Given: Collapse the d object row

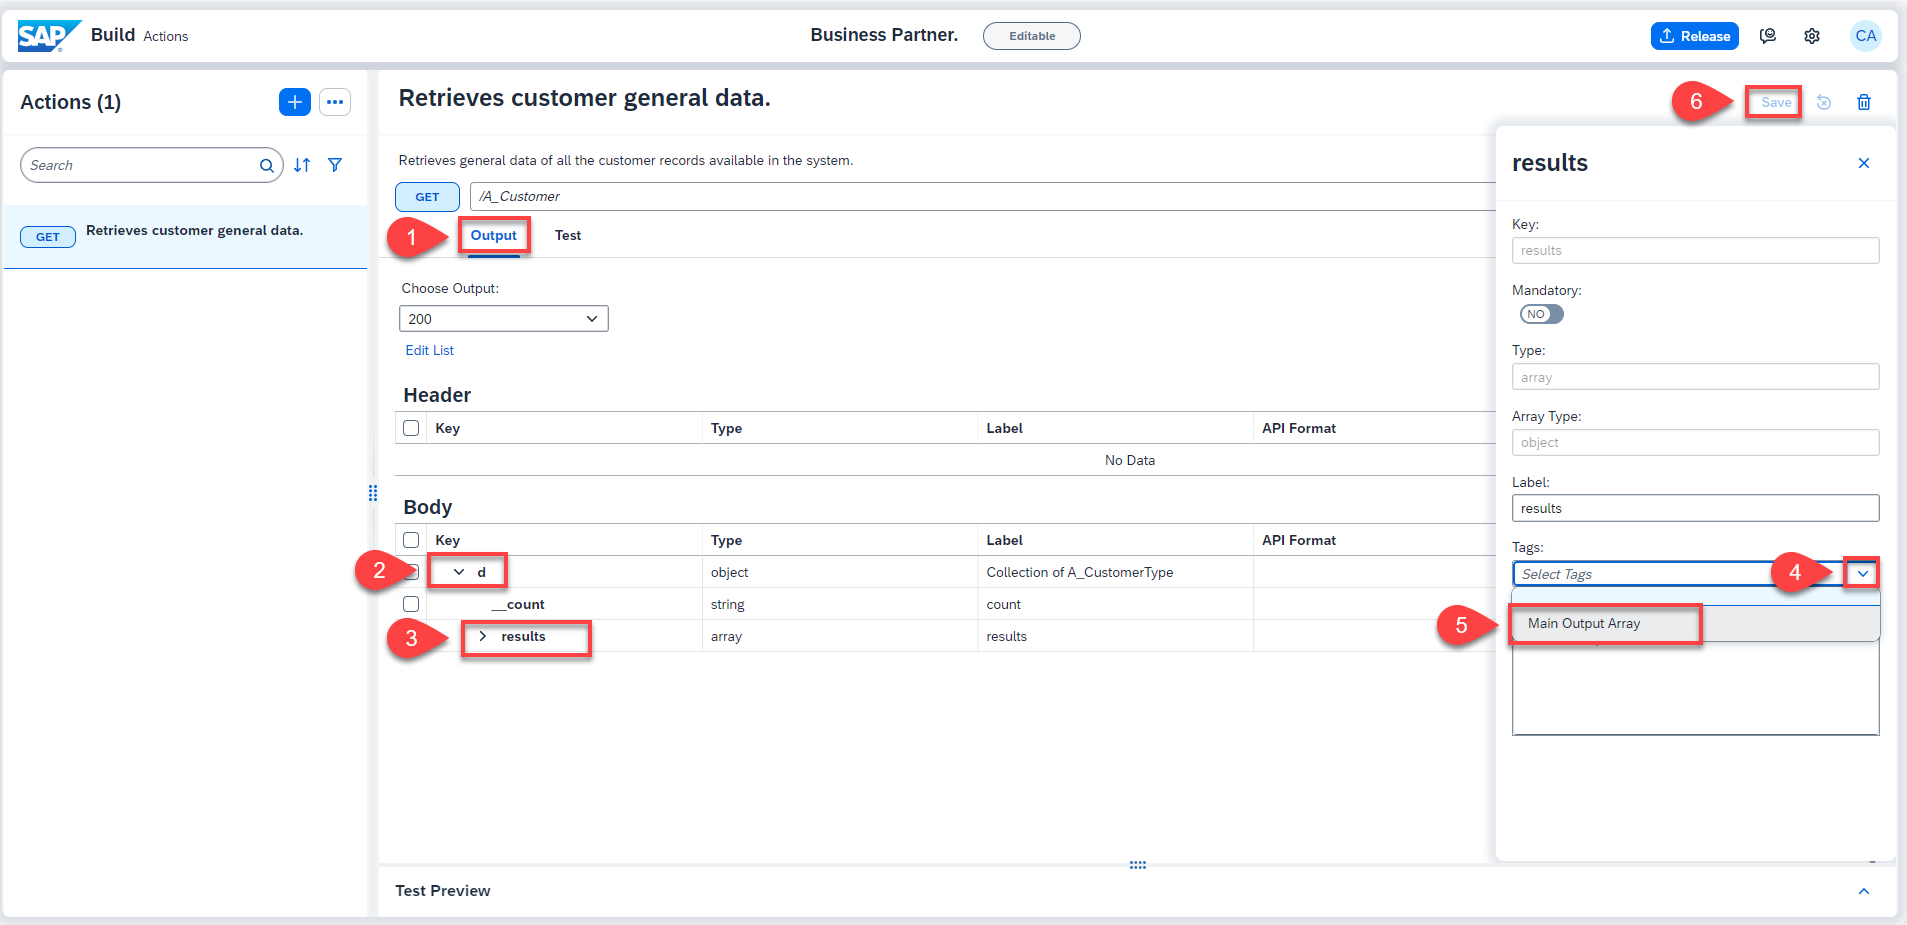Looking at the screenshot, I should 459,572.
